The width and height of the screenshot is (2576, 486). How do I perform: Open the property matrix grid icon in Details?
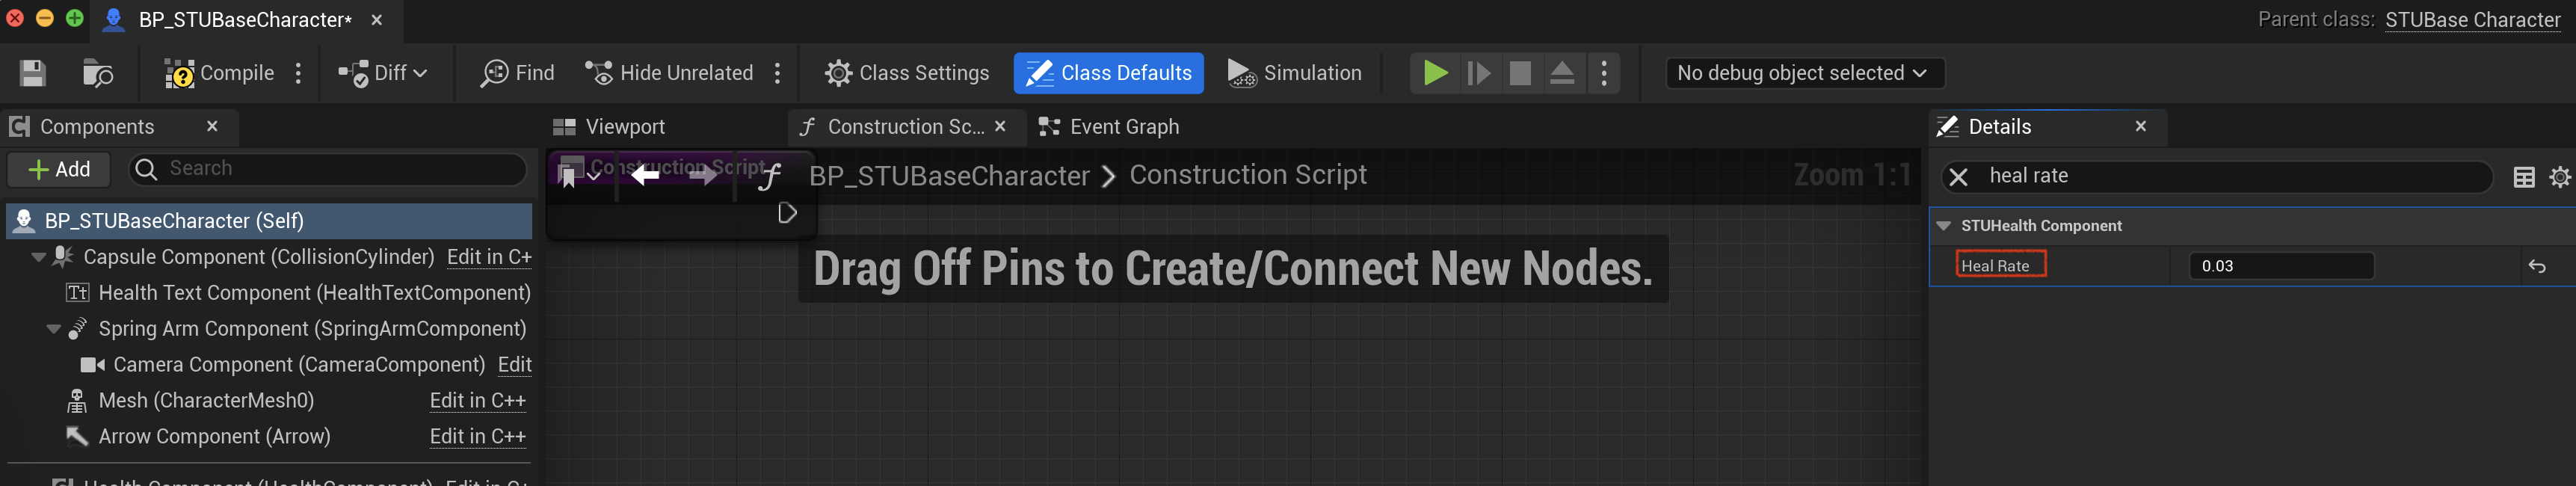pyautogui.click(x=2524, y=177)
